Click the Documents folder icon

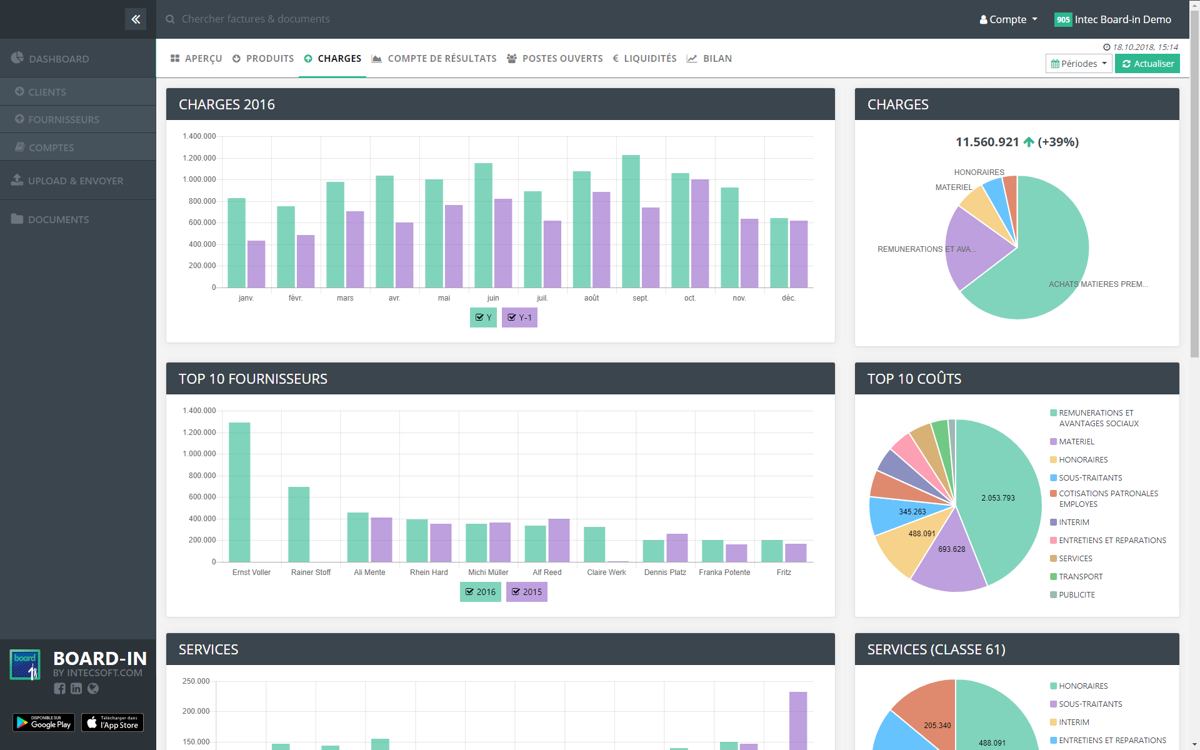pyautogui.click(x=17, y=219)
